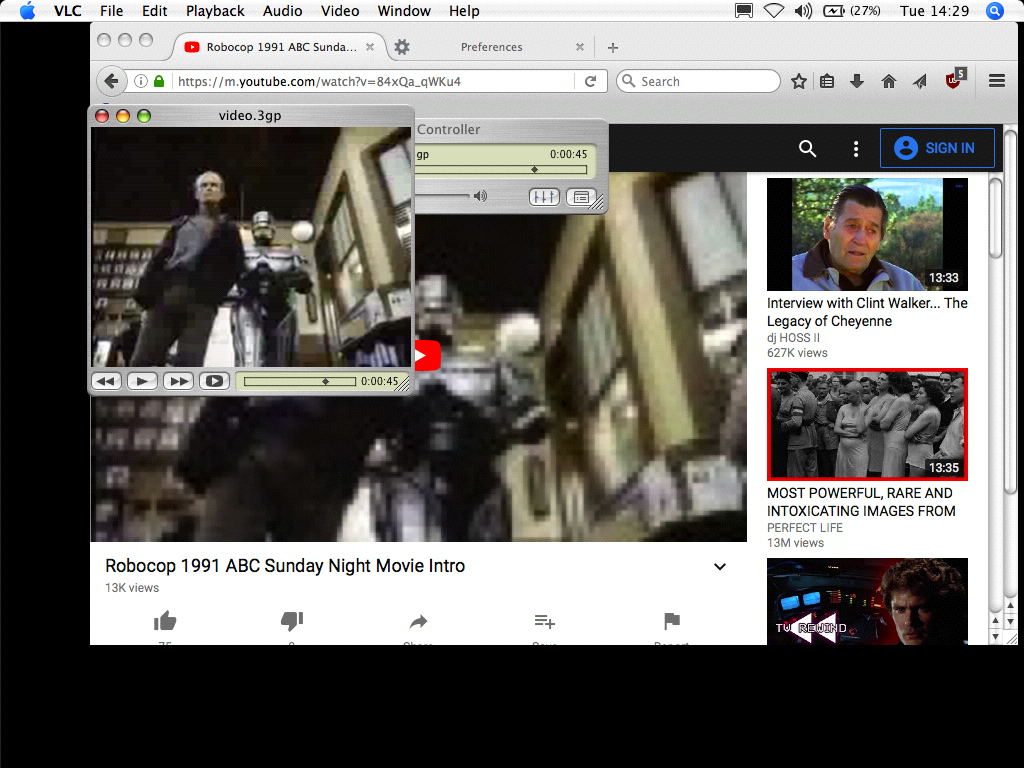Open MOST POWERFUL, RARE images video thumbnail
Viewport: 1024px width, 768px height.
867,424
